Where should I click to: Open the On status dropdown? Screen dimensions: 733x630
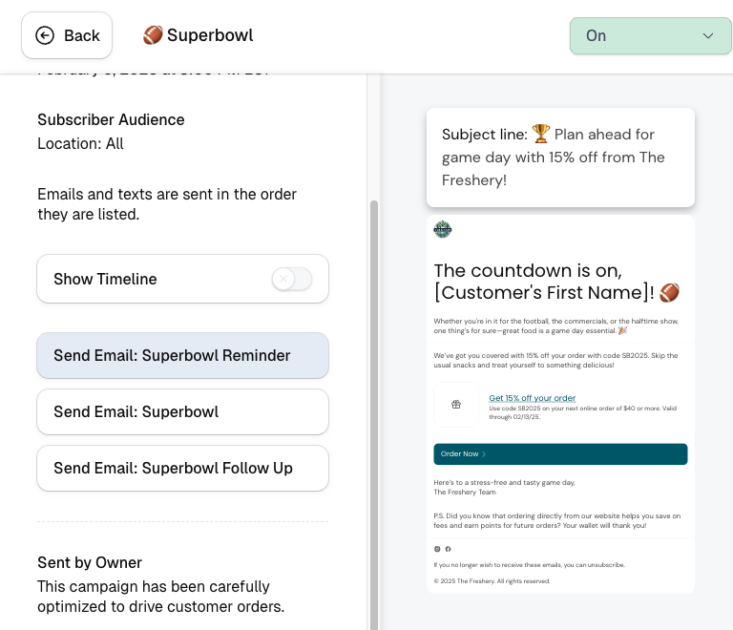(650, 35)
